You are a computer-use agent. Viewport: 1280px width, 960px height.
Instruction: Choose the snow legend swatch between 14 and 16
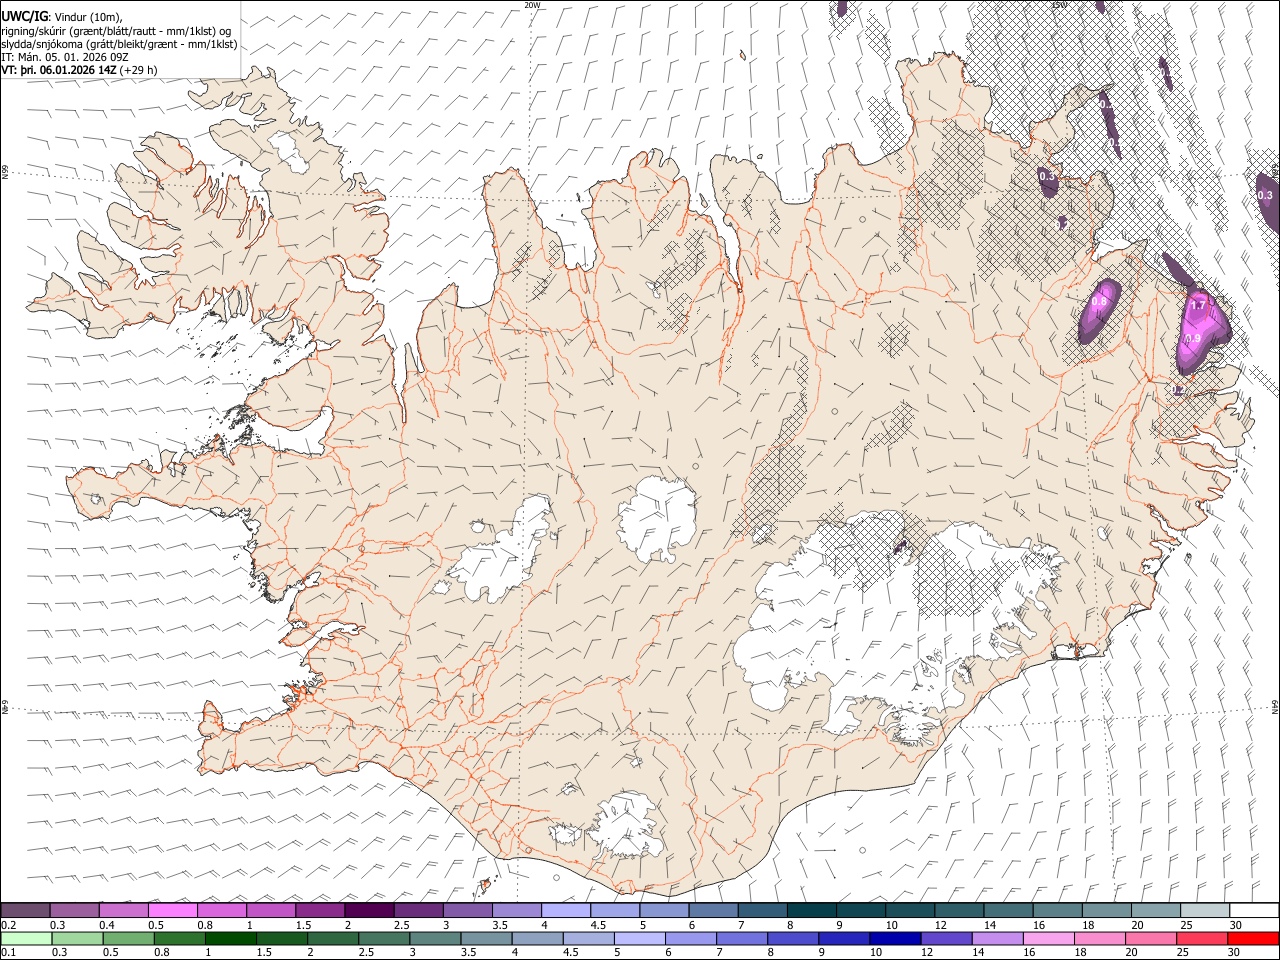[x=1008, y=910]
